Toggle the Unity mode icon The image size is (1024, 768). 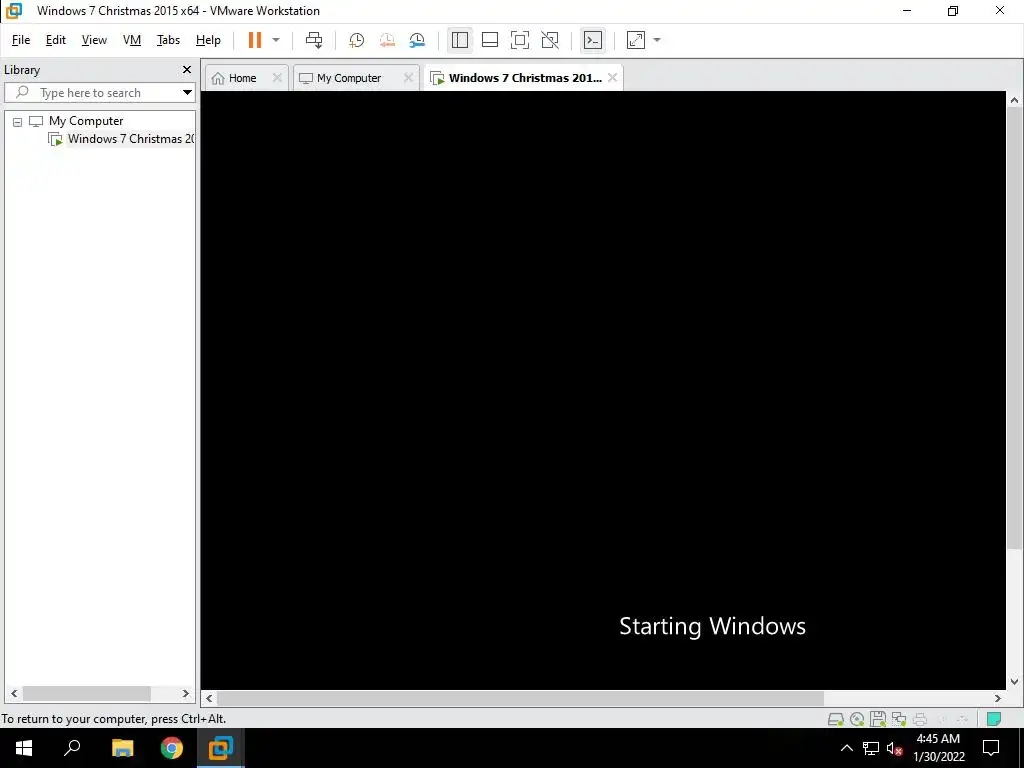click(550, 40)
